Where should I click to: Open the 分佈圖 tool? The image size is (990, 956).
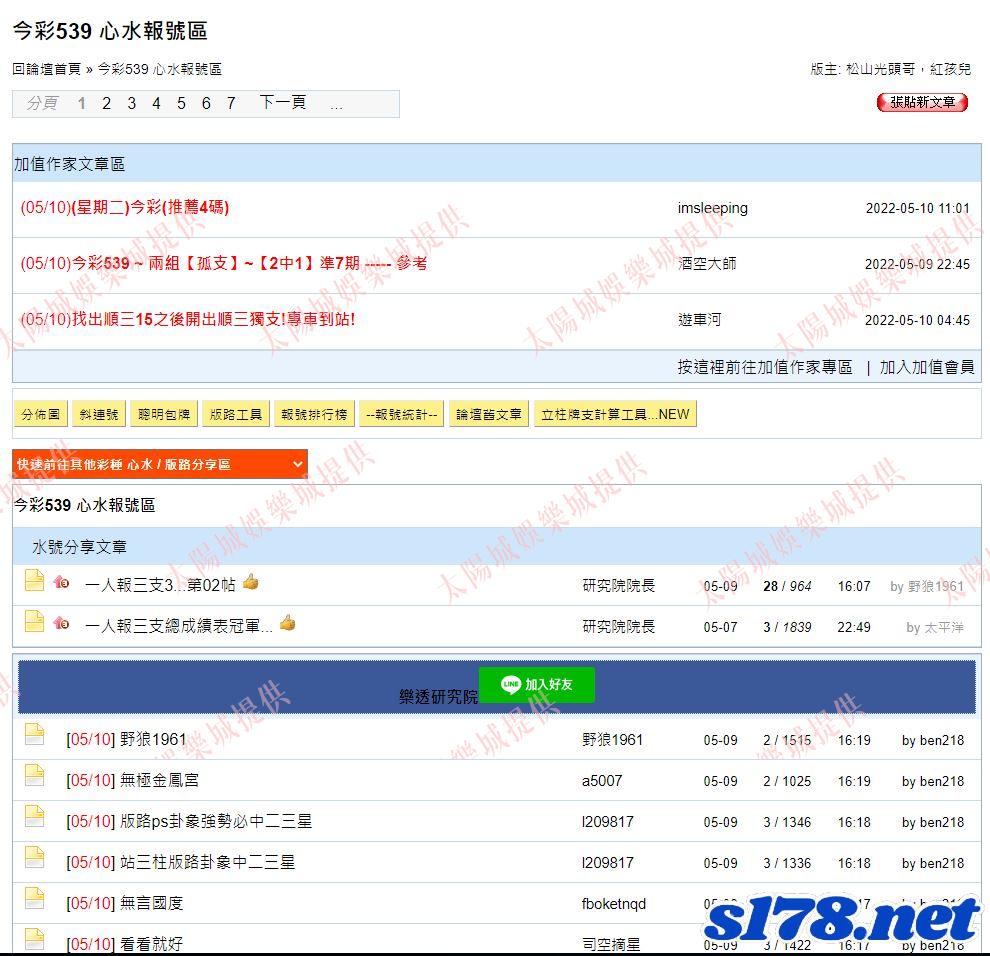coord(40,414)
